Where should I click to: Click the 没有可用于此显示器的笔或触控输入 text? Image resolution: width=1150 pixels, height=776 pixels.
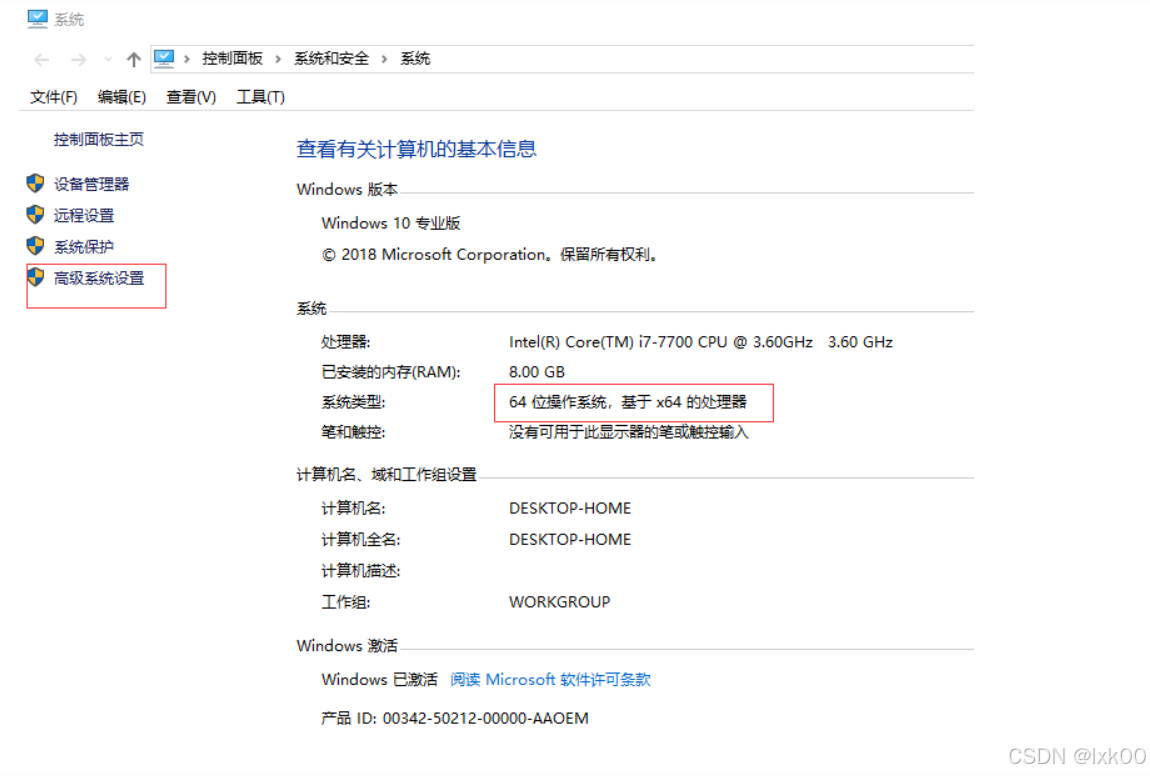[x=629, y=433]
